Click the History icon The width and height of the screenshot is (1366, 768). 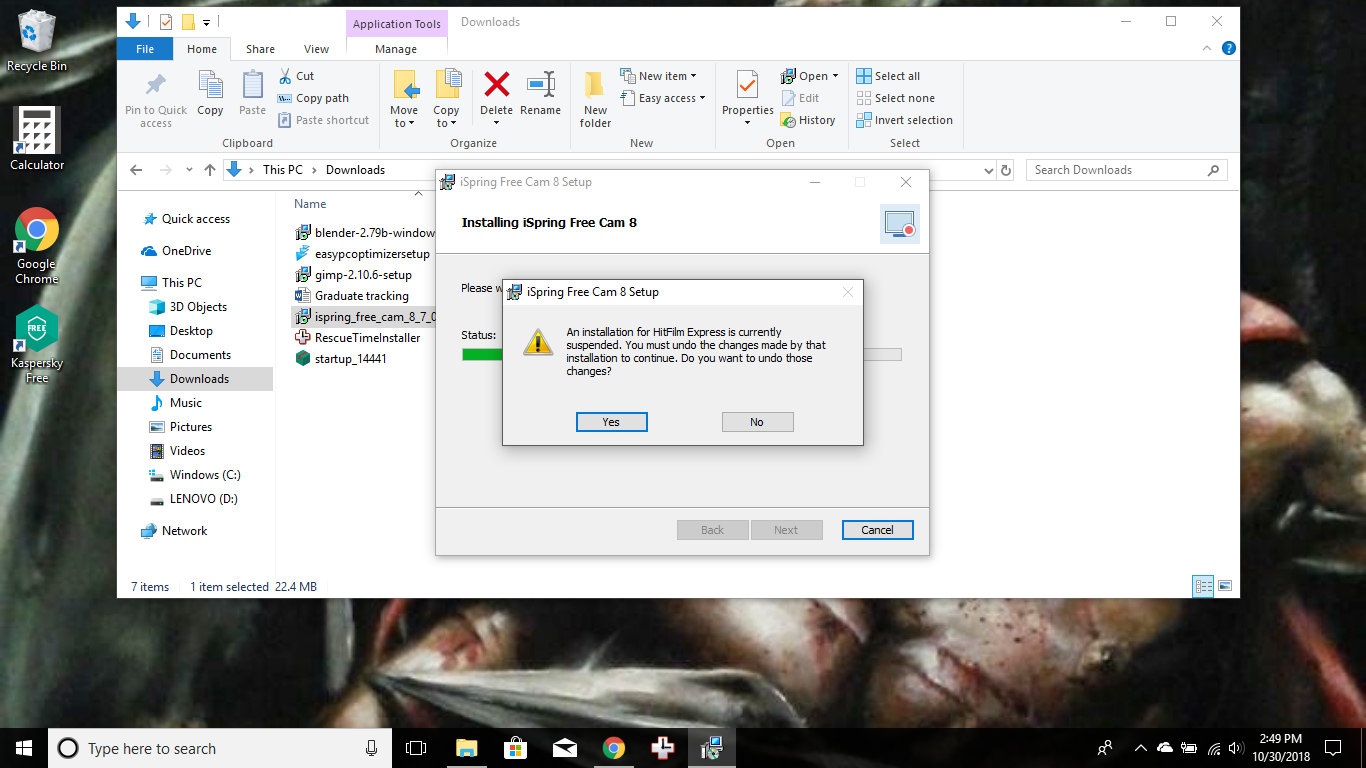[x=808, y=119]
